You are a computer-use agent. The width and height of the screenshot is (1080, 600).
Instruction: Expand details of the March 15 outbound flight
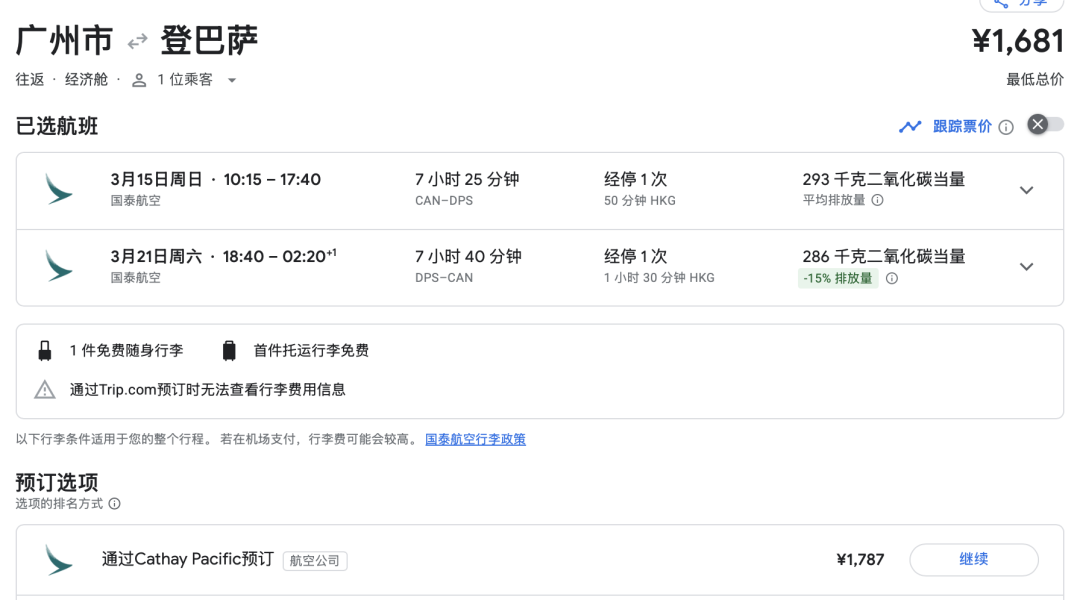1026,189
